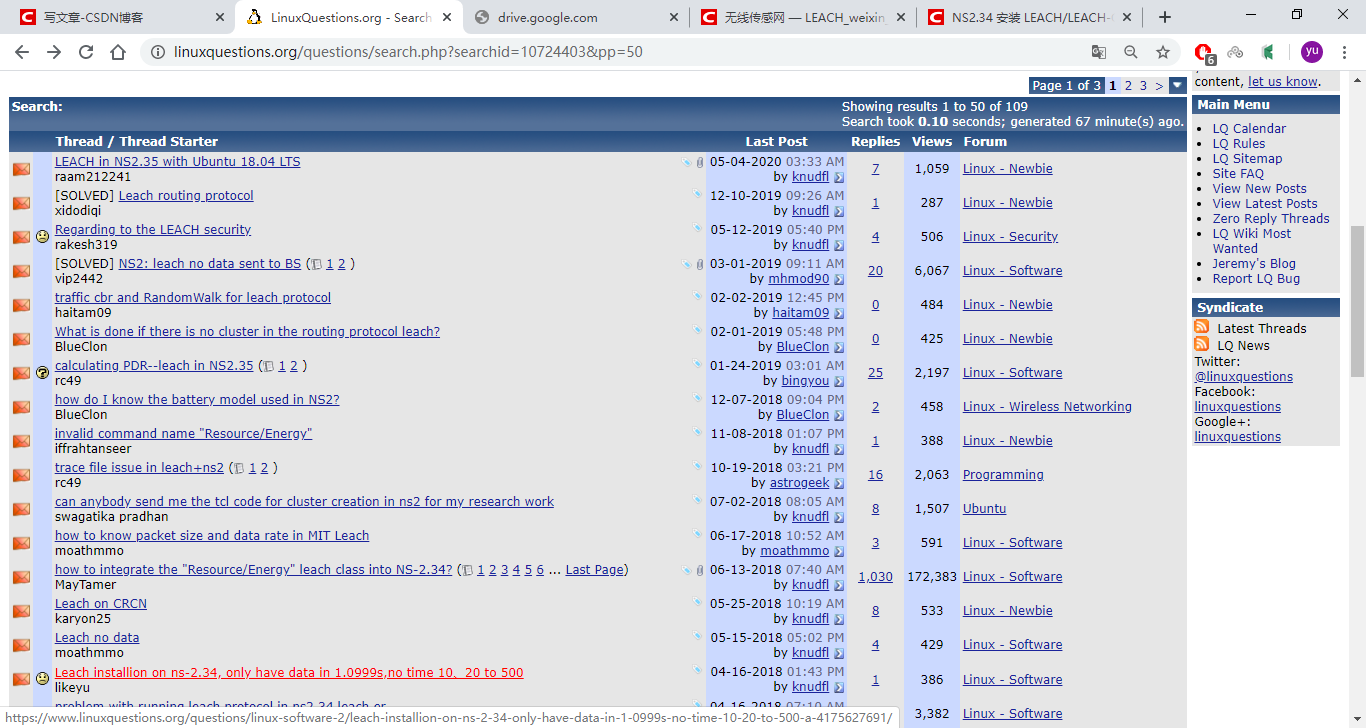Click the smiley icon beside the LEACH security thread
Image resolution: width=1366 pixels, height=728 pixels.
(42, 236)
